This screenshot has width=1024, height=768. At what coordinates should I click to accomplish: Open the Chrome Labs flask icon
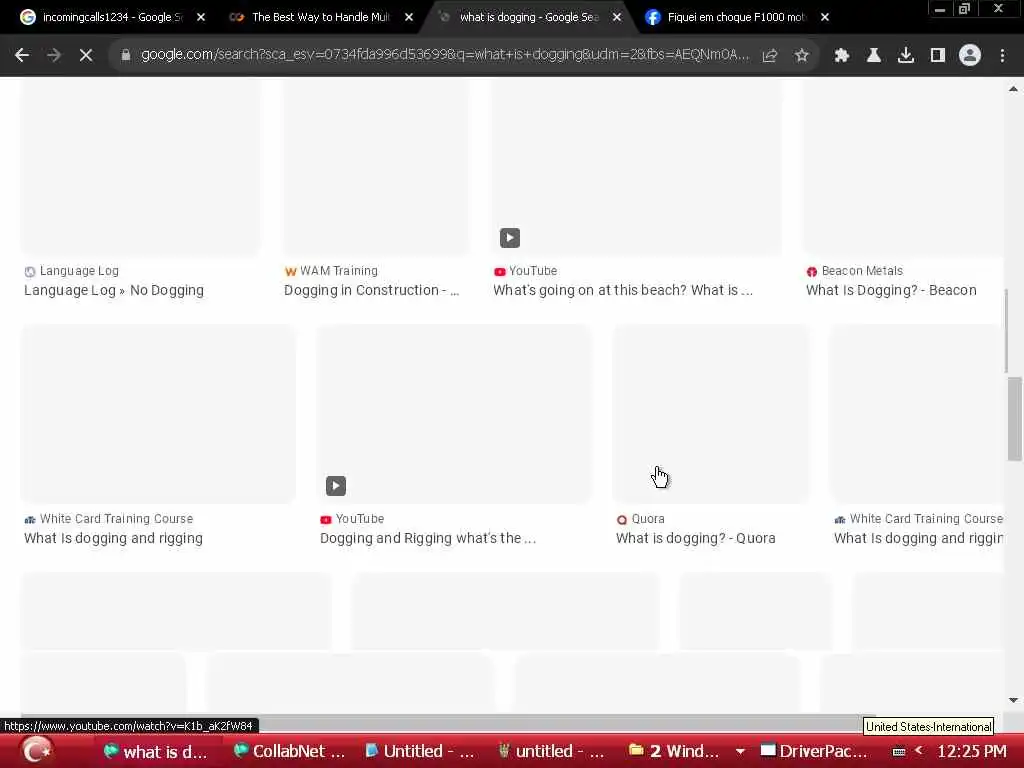tap(873, 56)
